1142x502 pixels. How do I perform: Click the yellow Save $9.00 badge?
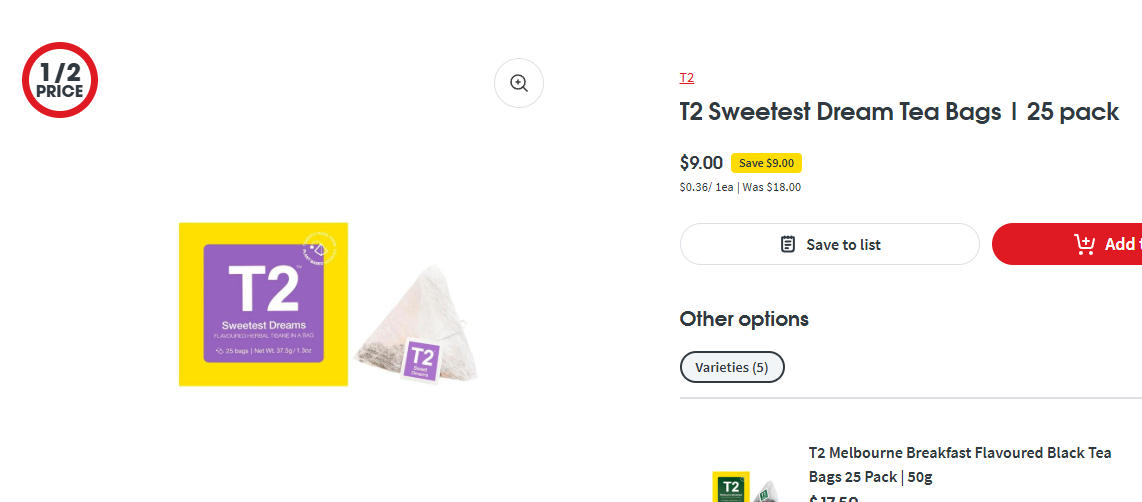point(766,163)
